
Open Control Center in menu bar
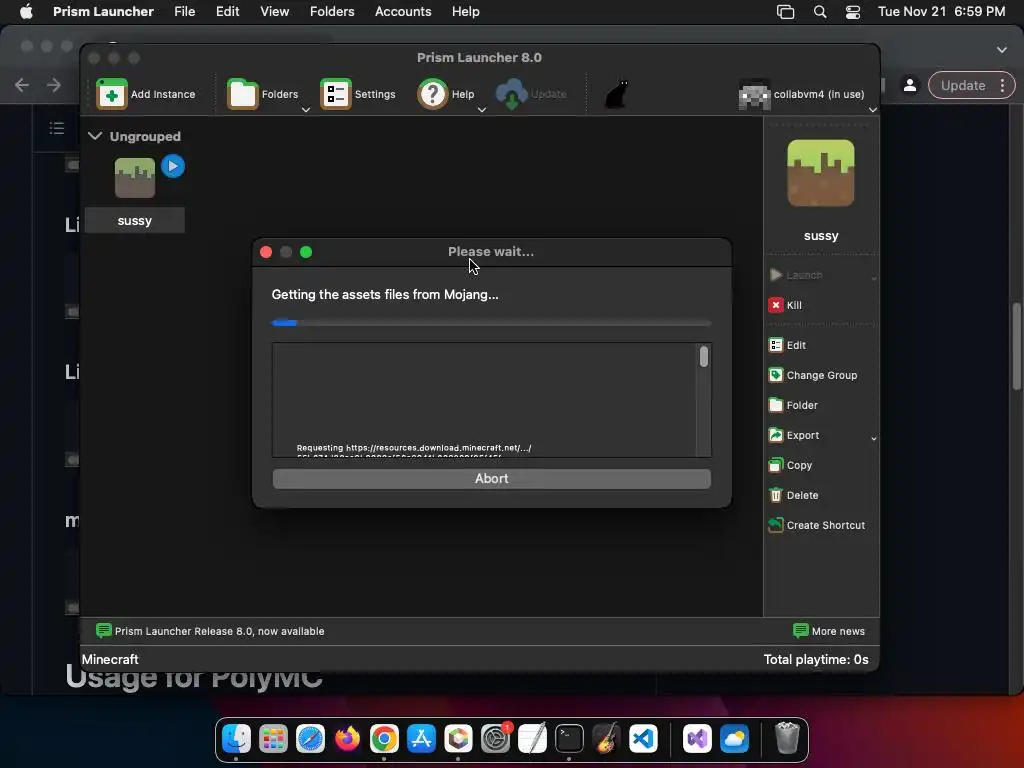click(853, 12)
